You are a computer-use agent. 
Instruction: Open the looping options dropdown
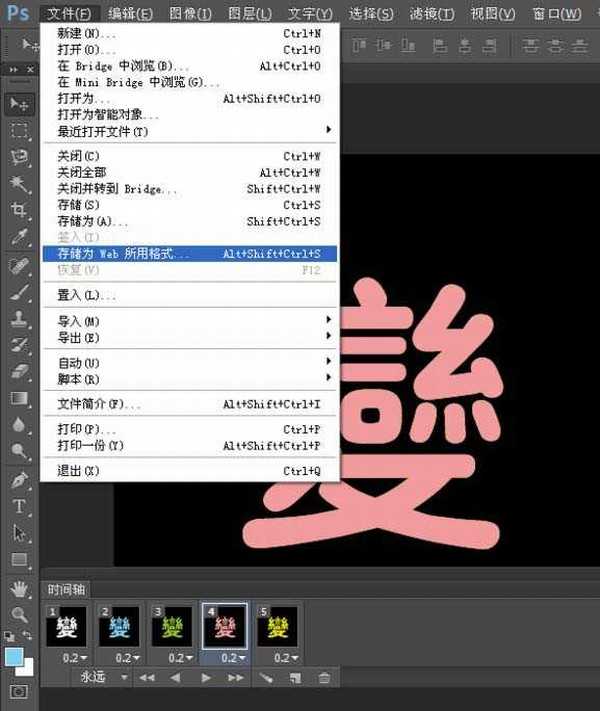point(105,678)
